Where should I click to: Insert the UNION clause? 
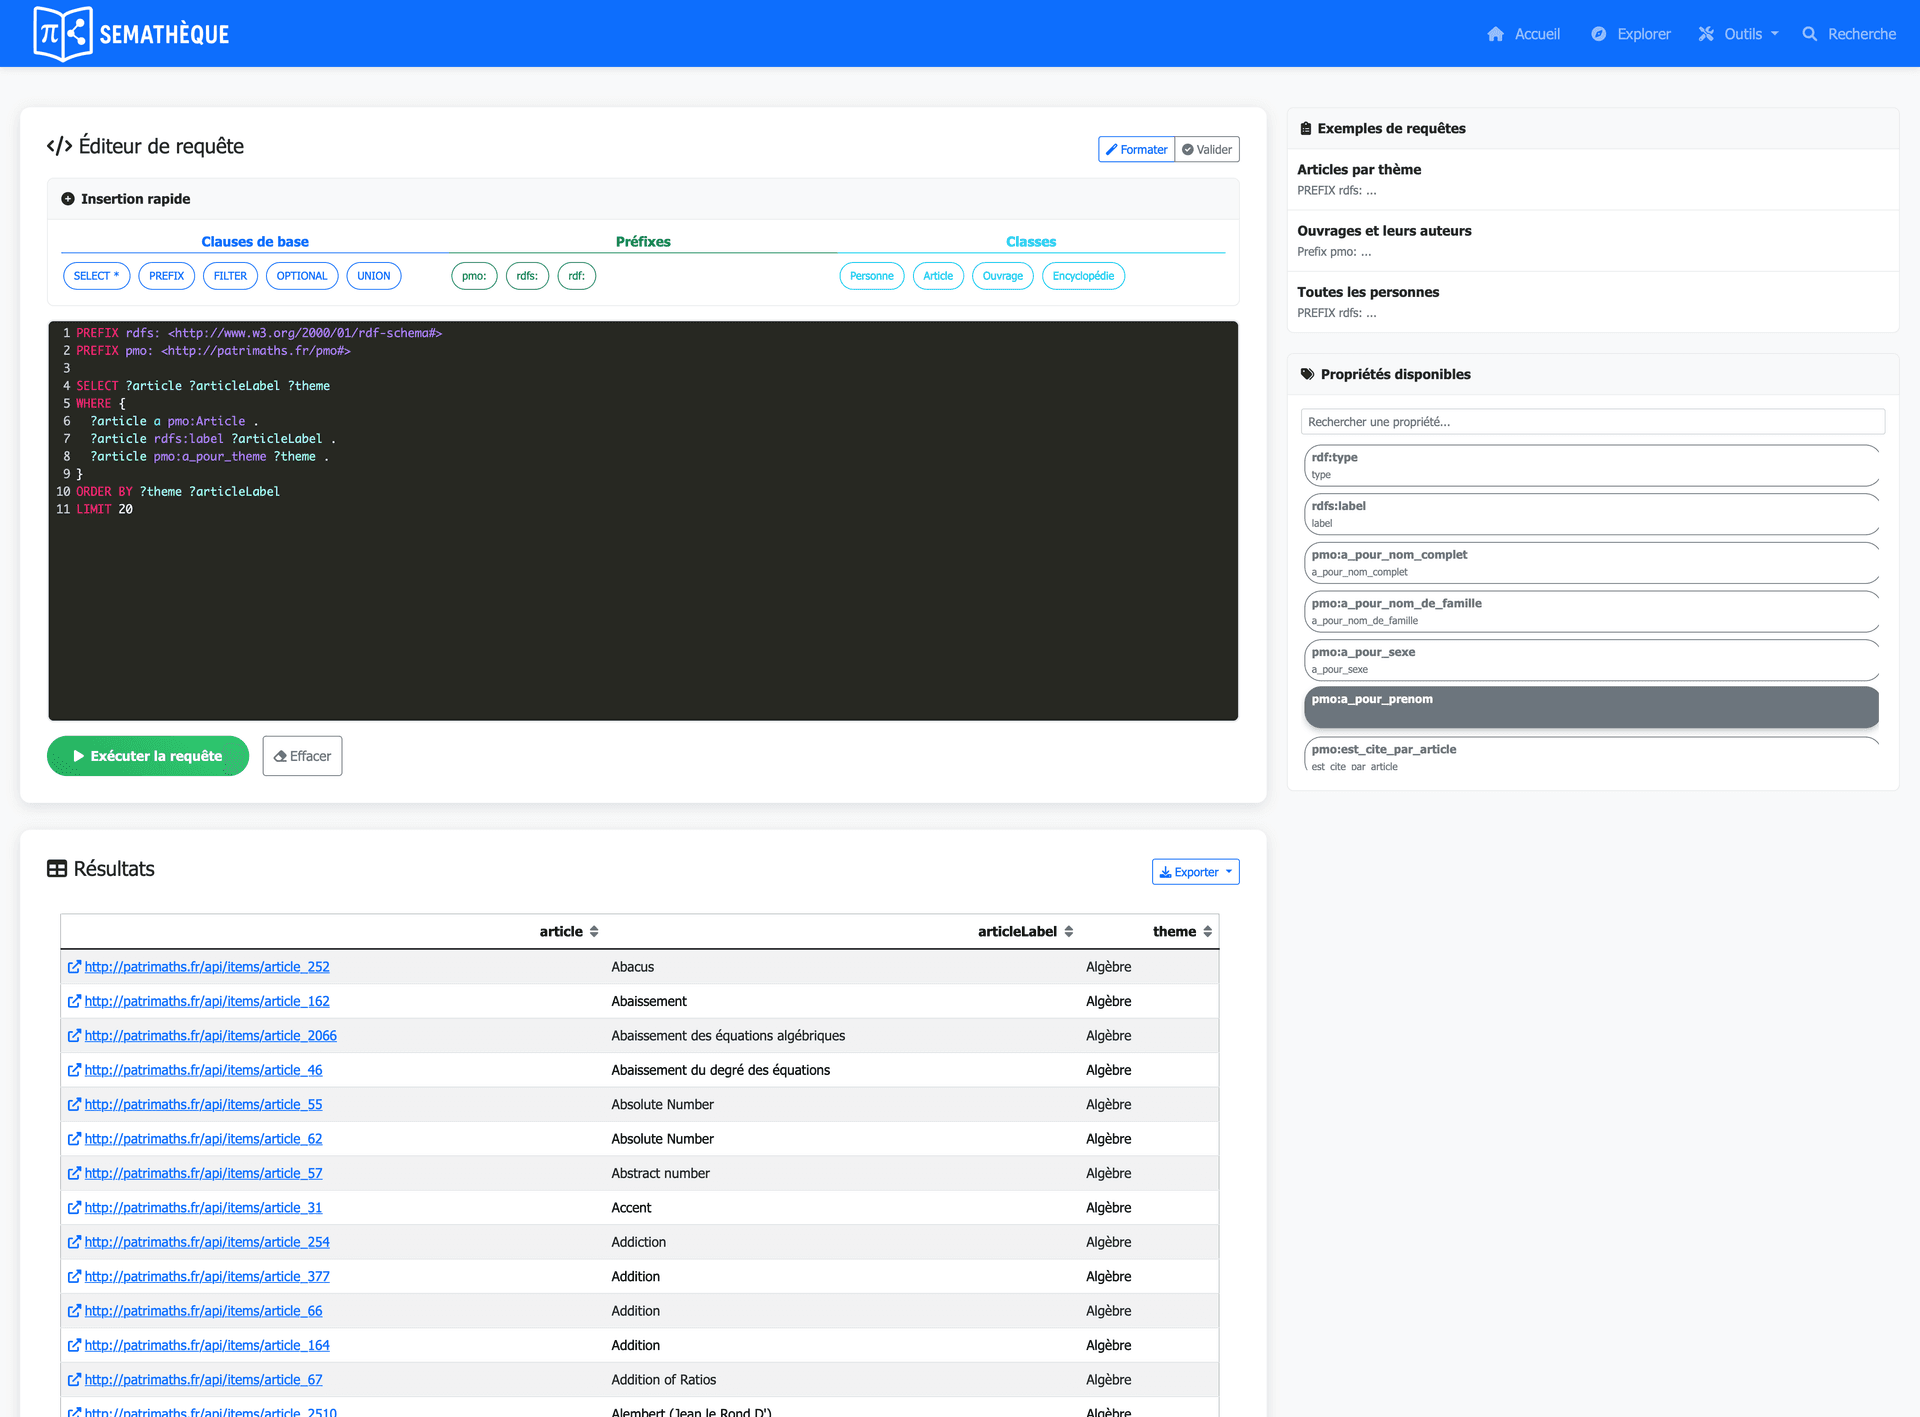(x=374, y=276)
